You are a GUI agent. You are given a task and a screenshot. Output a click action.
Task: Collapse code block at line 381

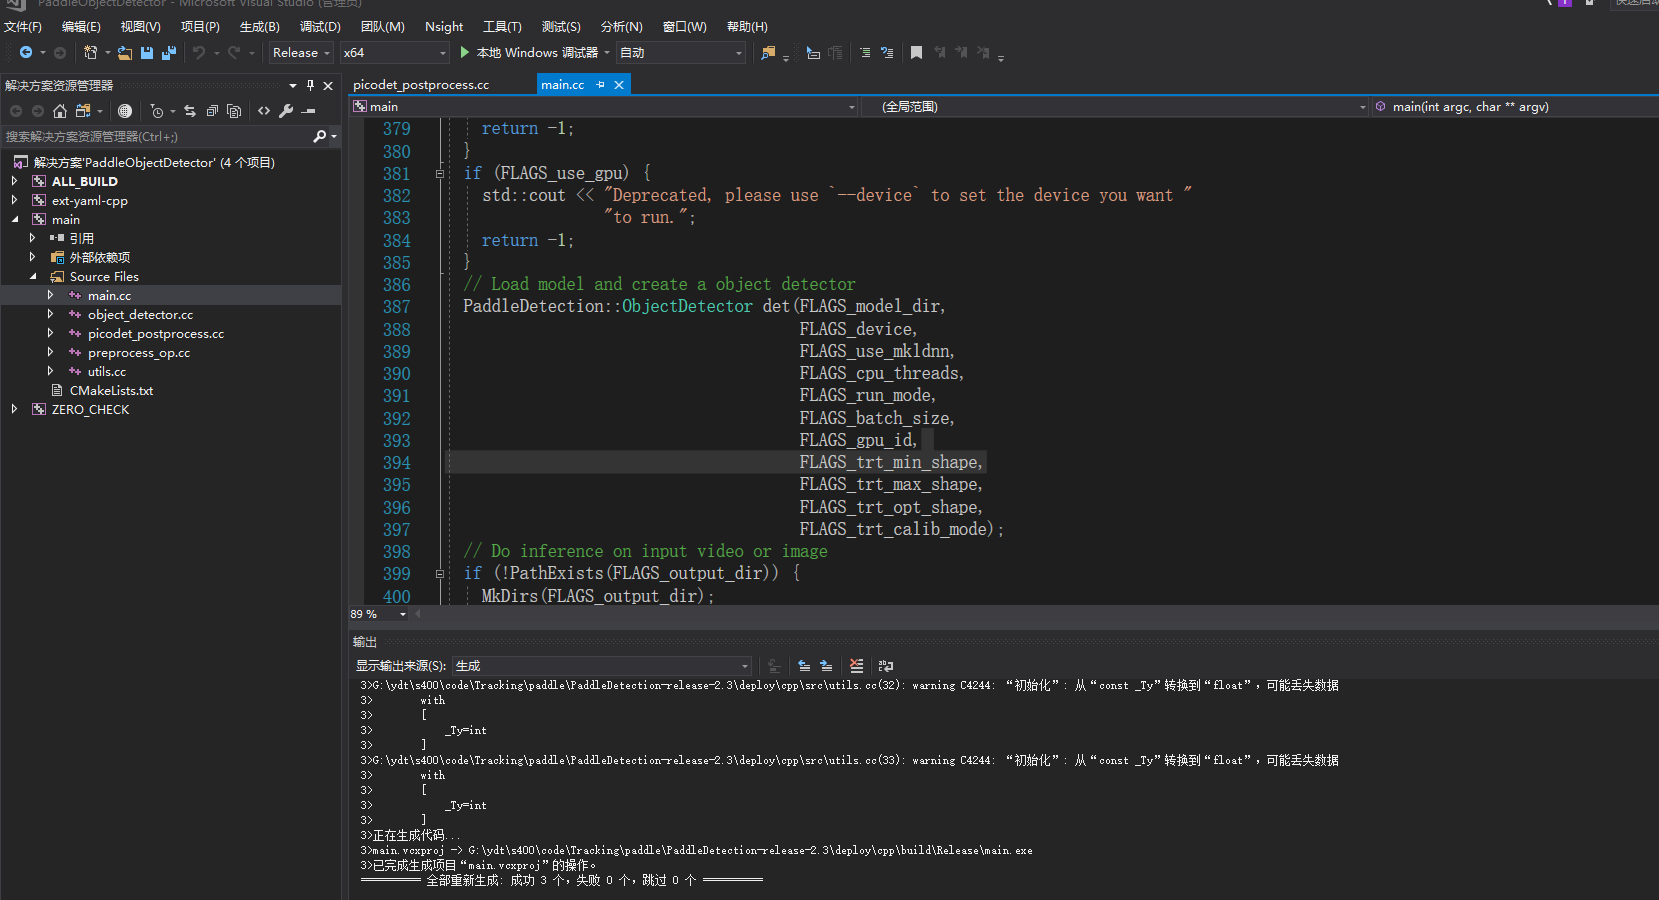pyautogui.click(x=440, y=173)
